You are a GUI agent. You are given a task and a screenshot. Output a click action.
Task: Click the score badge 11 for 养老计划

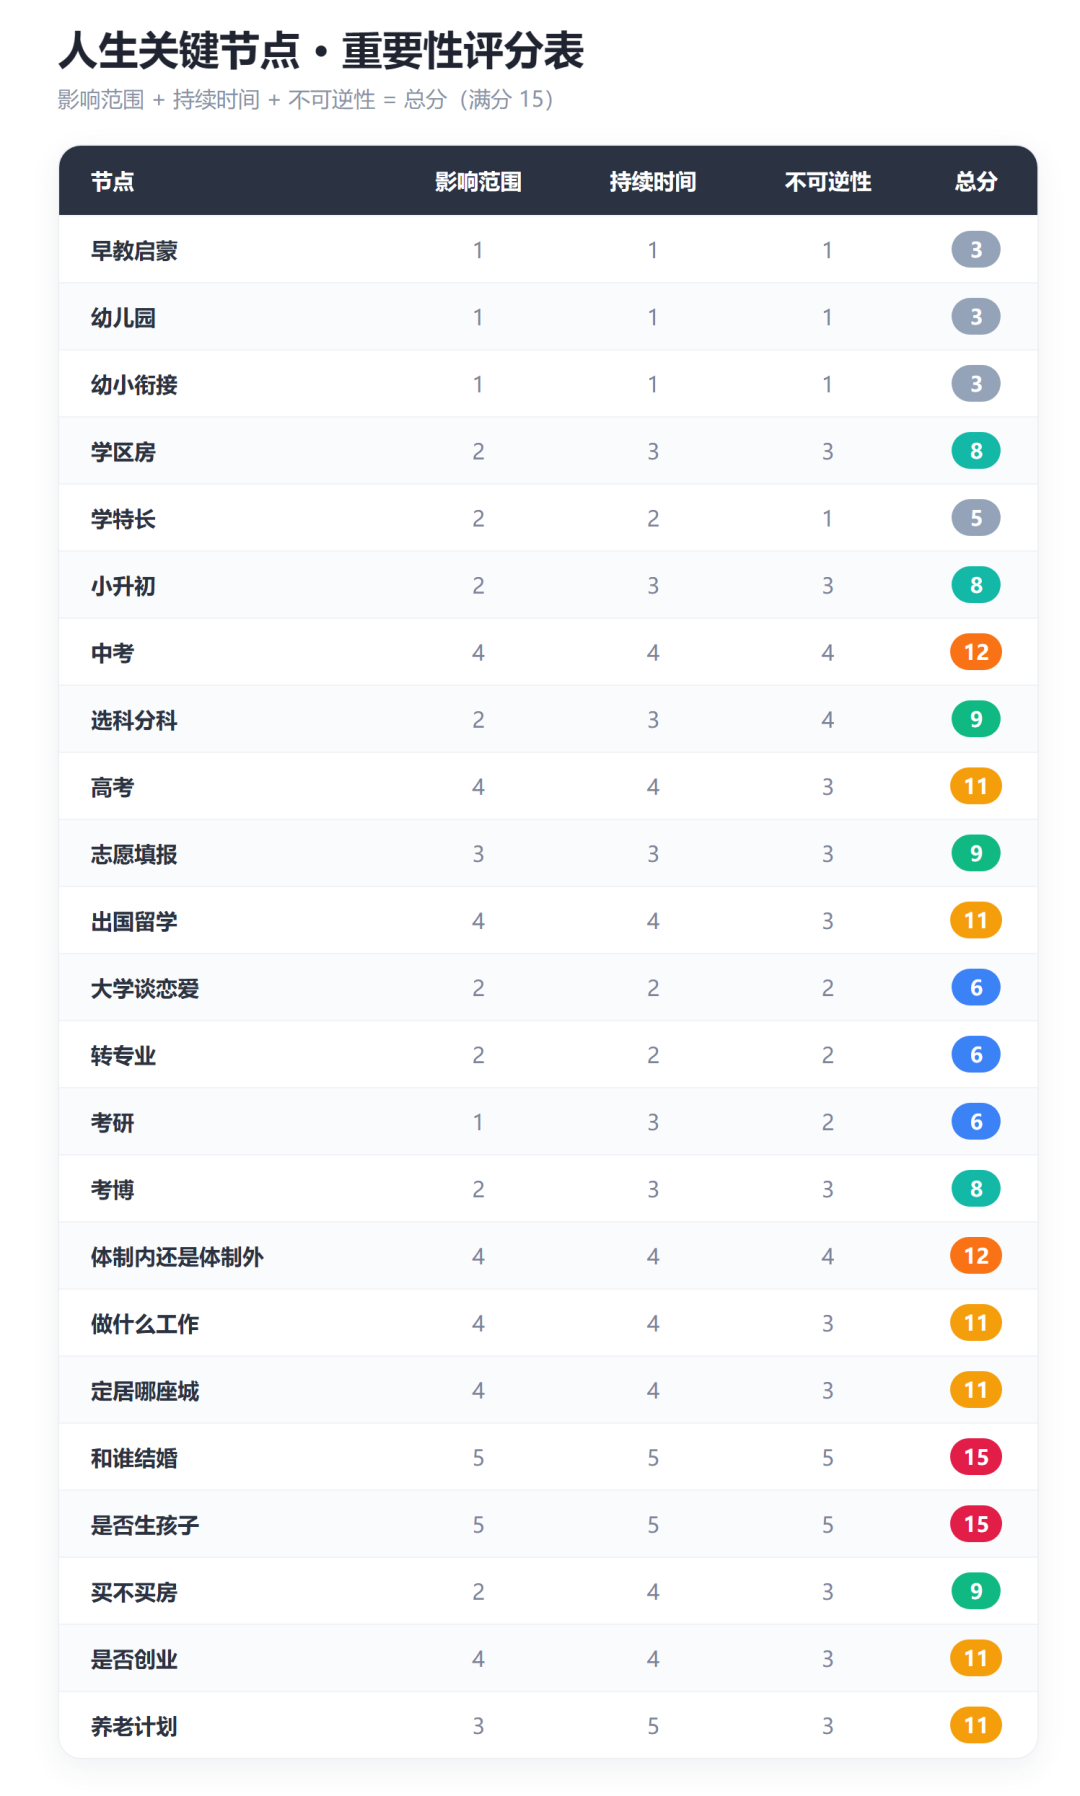(976, 1725)
